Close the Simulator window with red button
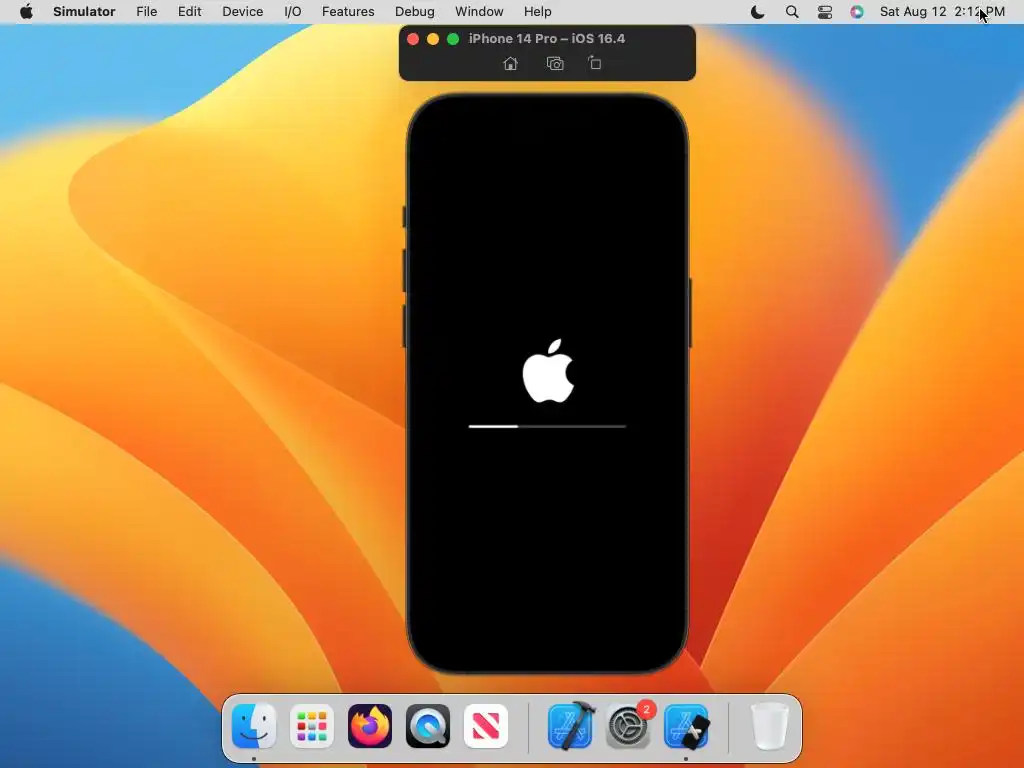Image resolution: width=1024 pixels, height=768 pixels. pyautogui.click(x=413, y=39)
